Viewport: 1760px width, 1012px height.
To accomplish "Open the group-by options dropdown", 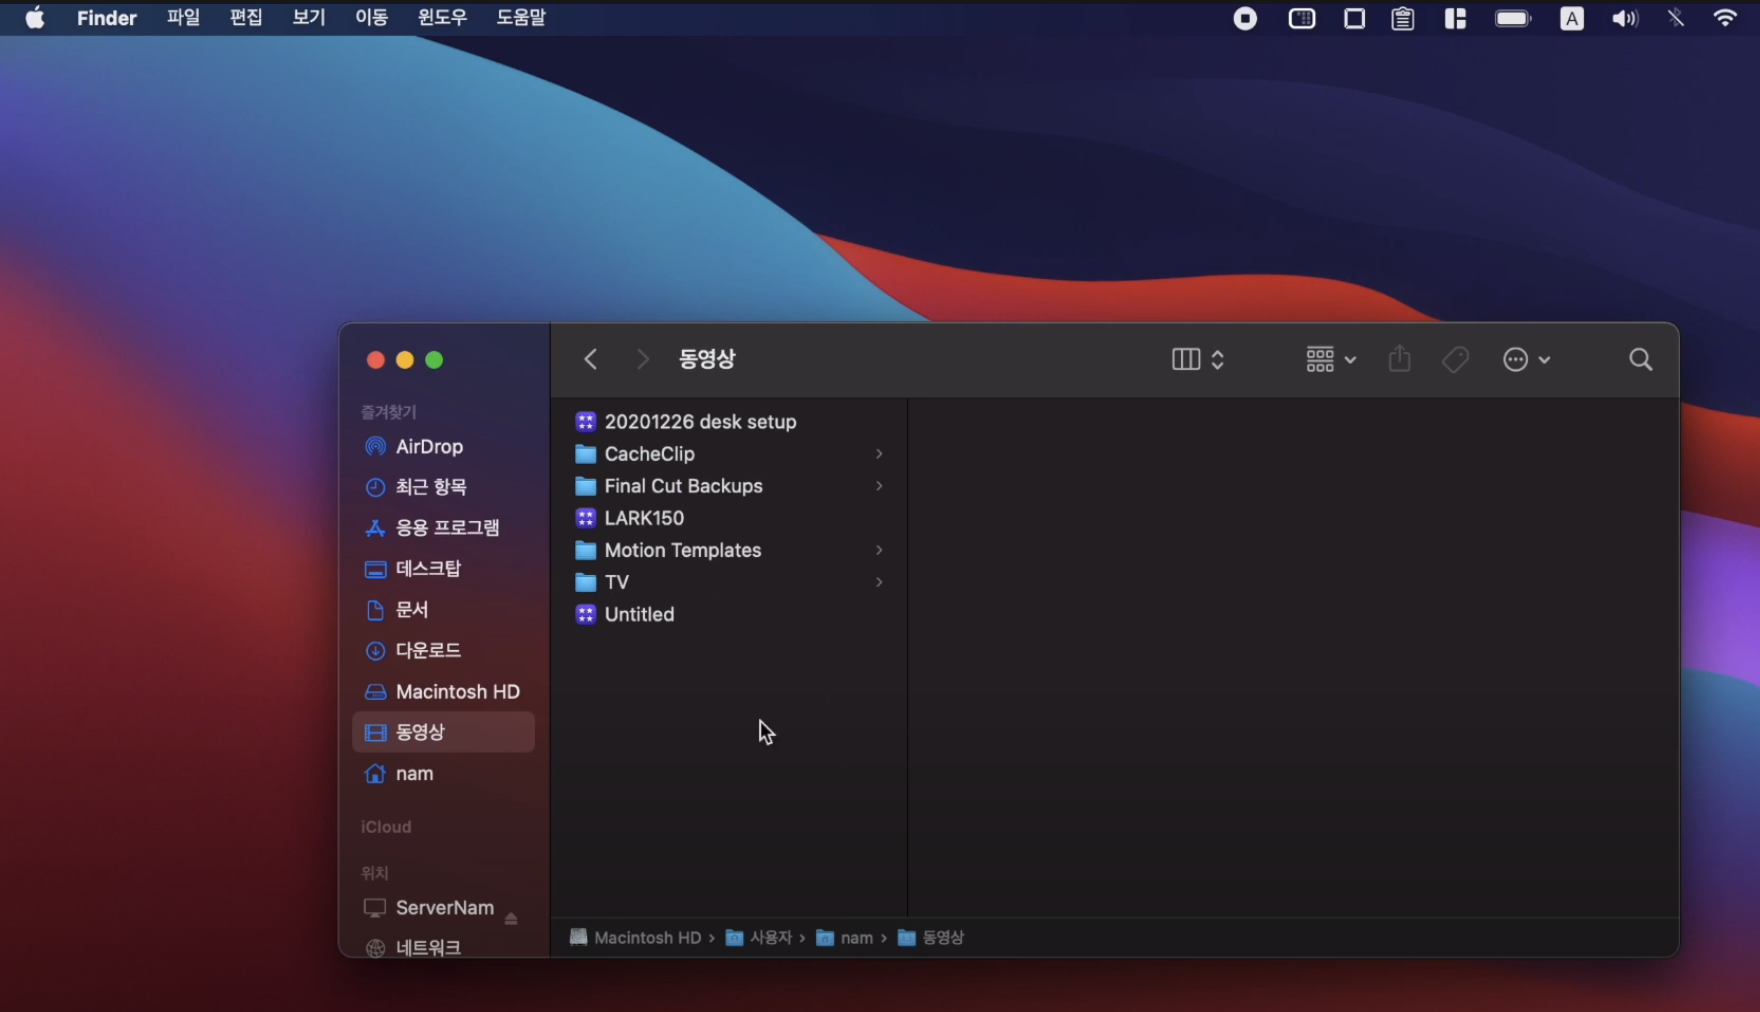I will tap(1330, 360).
